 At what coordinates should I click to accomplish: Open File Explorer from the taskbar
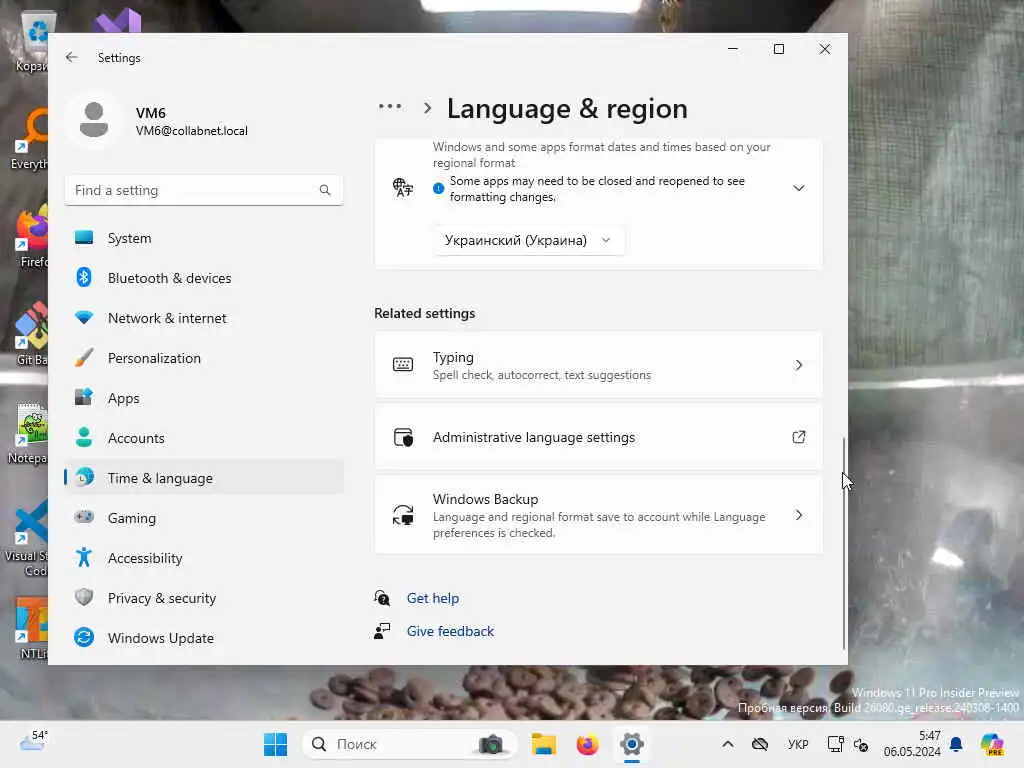click(543, 744)
